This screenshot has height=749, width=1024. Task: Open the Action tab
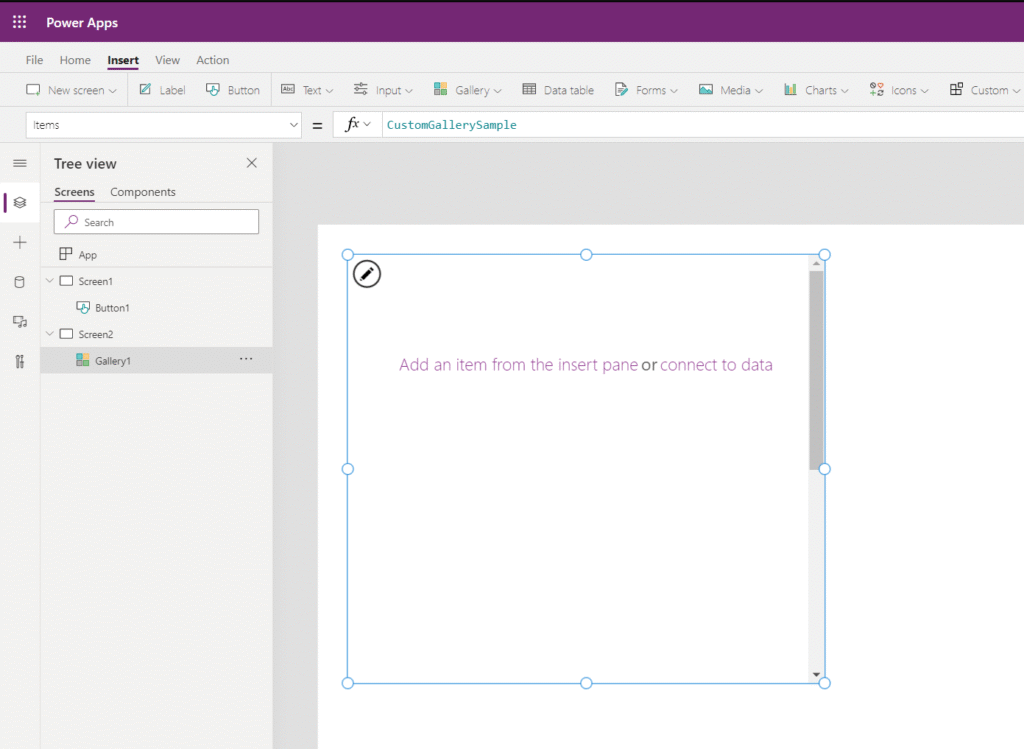[x=213, y=60]
